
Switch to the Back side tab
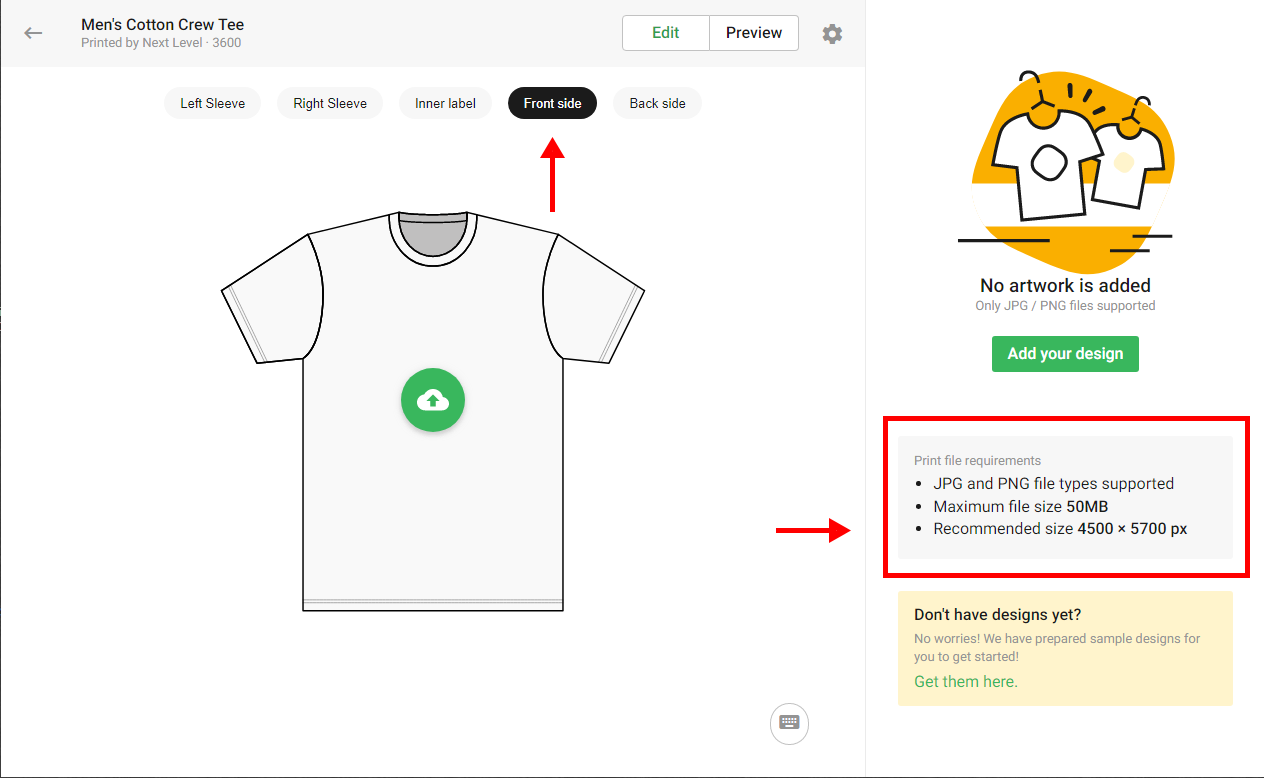657,103
